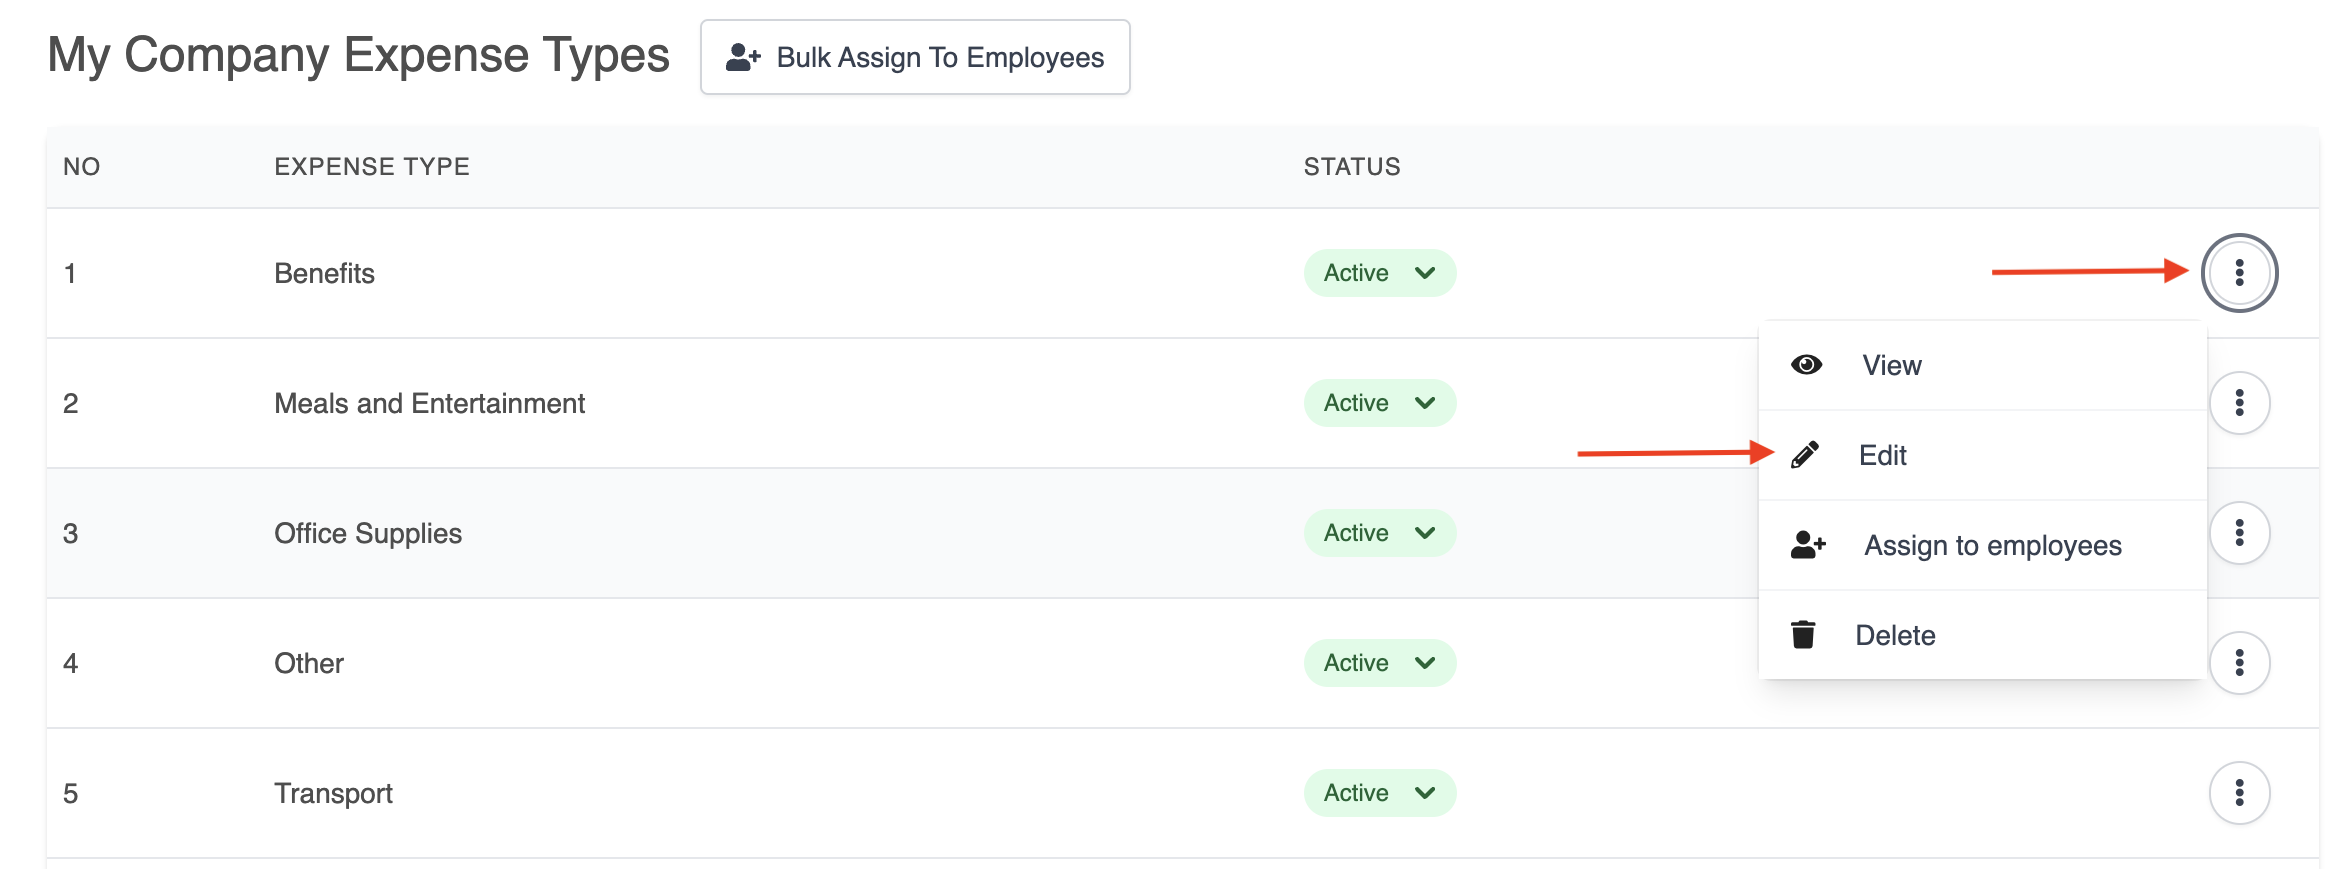Click the pencil icon beside Edit
The width and height of the screenshot is (2332, 869).
click(x=1805, y=455)
